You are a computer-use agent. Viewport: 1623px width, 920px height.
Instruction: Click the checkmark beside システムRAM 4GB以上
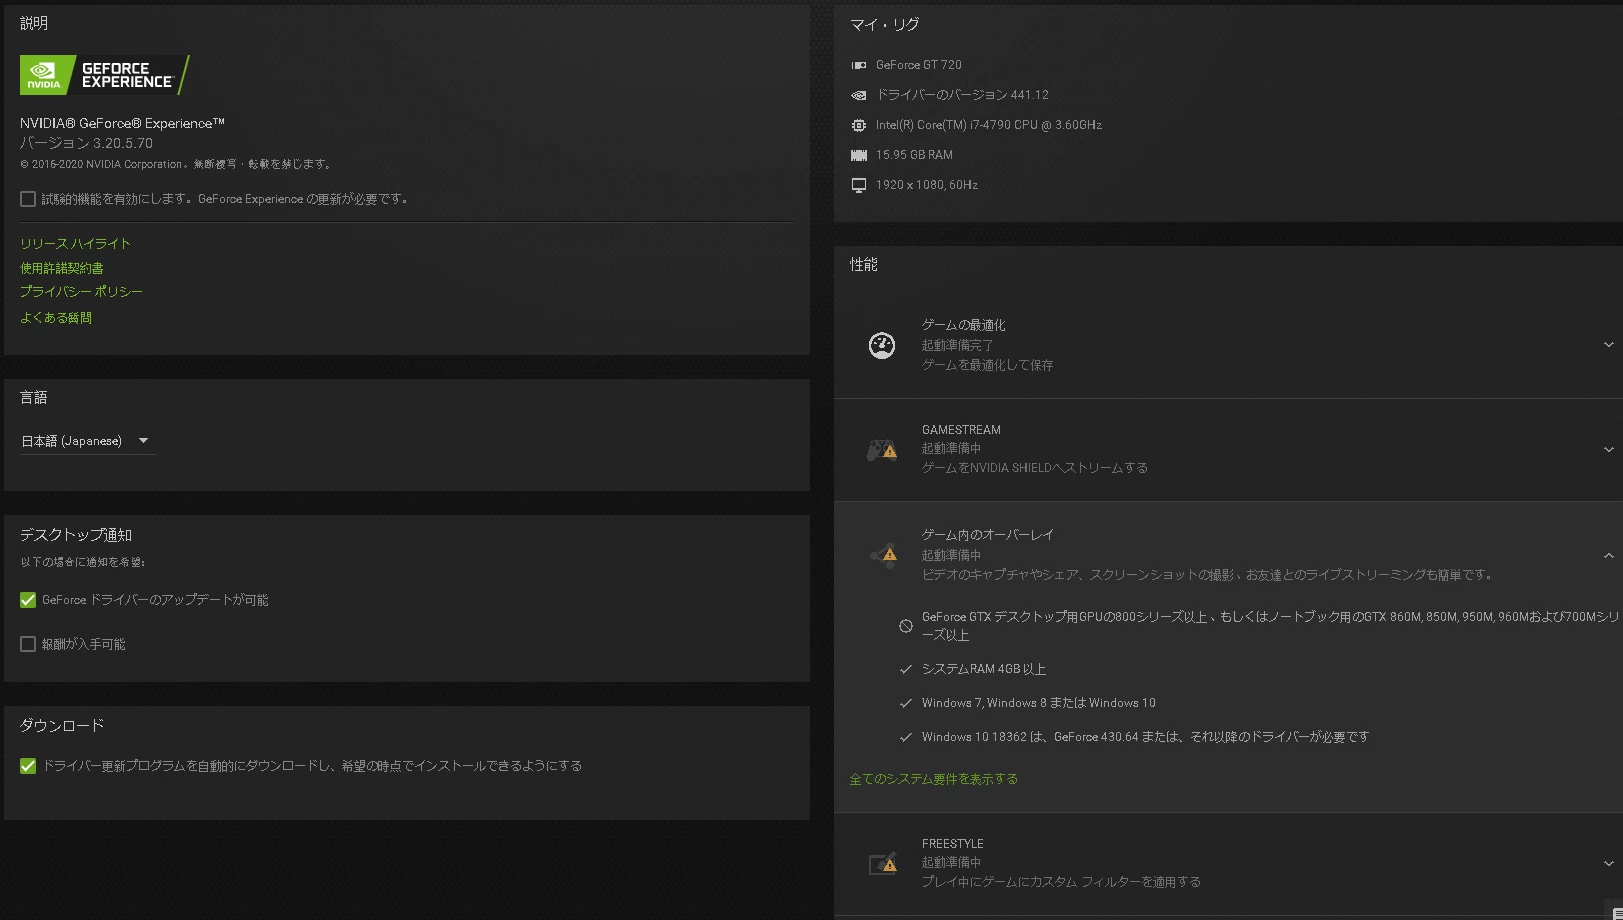pyautogui.click(x=905, y=669)
